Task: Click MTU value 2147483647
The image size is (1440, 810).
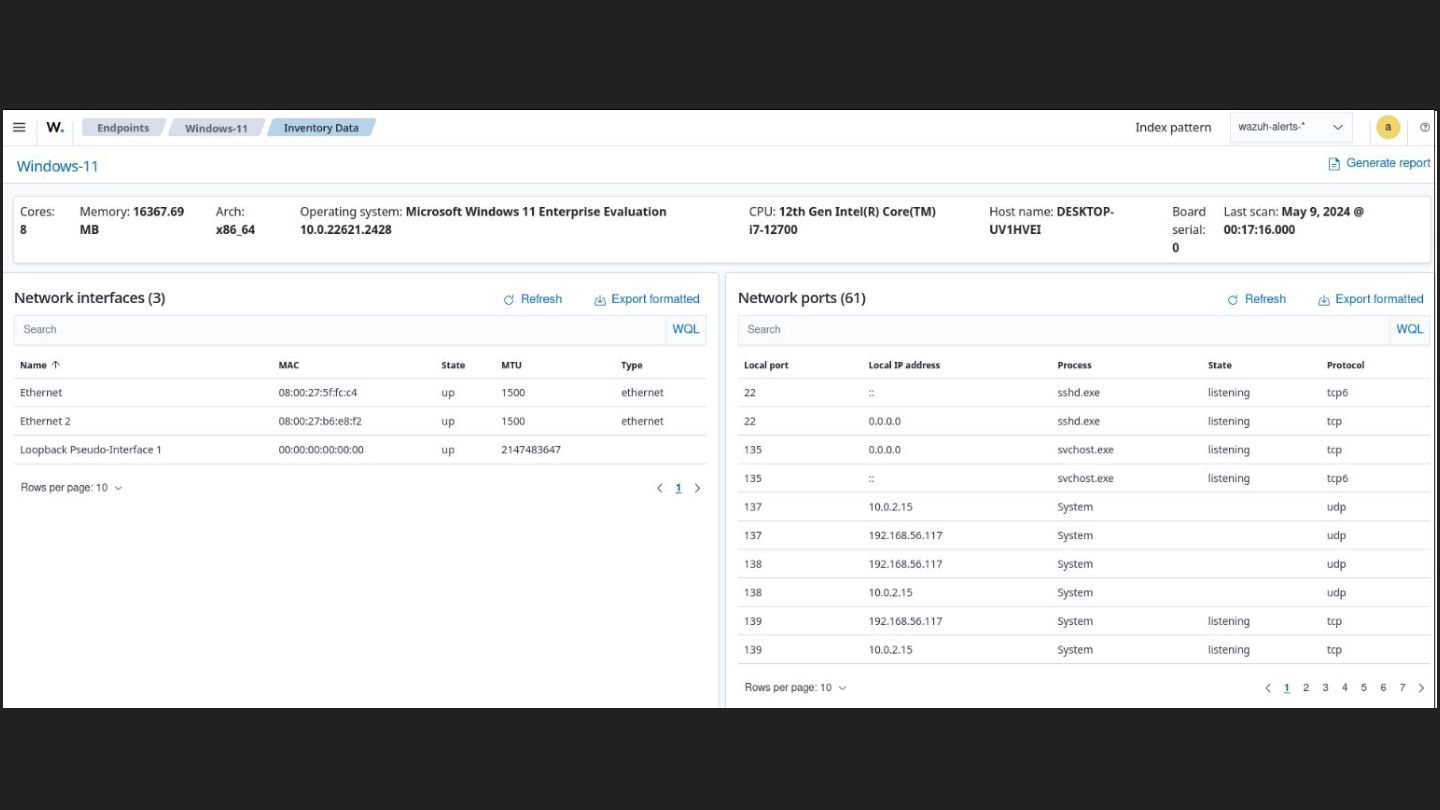Action: tap(531, 450)
